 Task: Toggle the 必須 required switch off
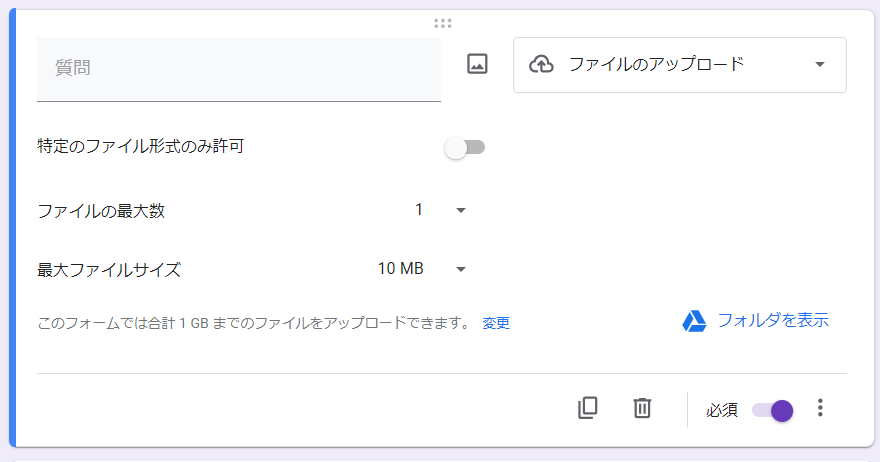(x=773, y=410)
